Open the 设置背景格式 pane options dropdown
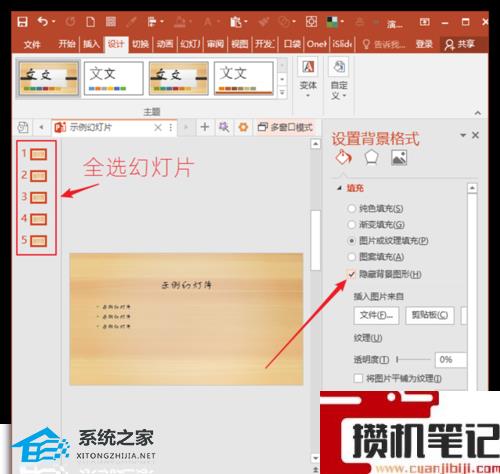This screenshot has width=500, height=474. coord(463,135)
